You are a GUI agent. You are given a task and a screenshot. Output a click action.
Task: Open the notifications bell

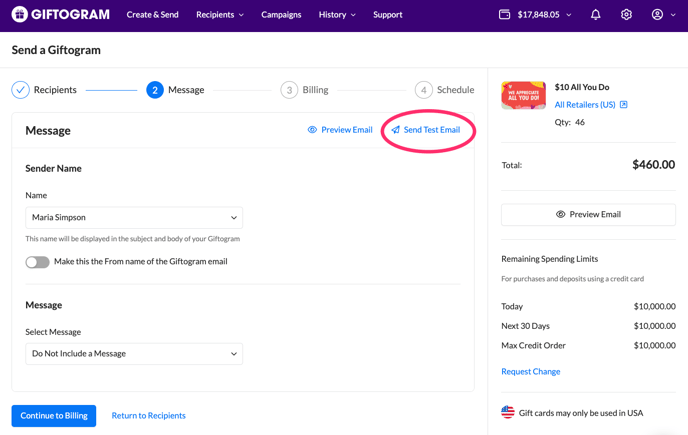[595, 15]
